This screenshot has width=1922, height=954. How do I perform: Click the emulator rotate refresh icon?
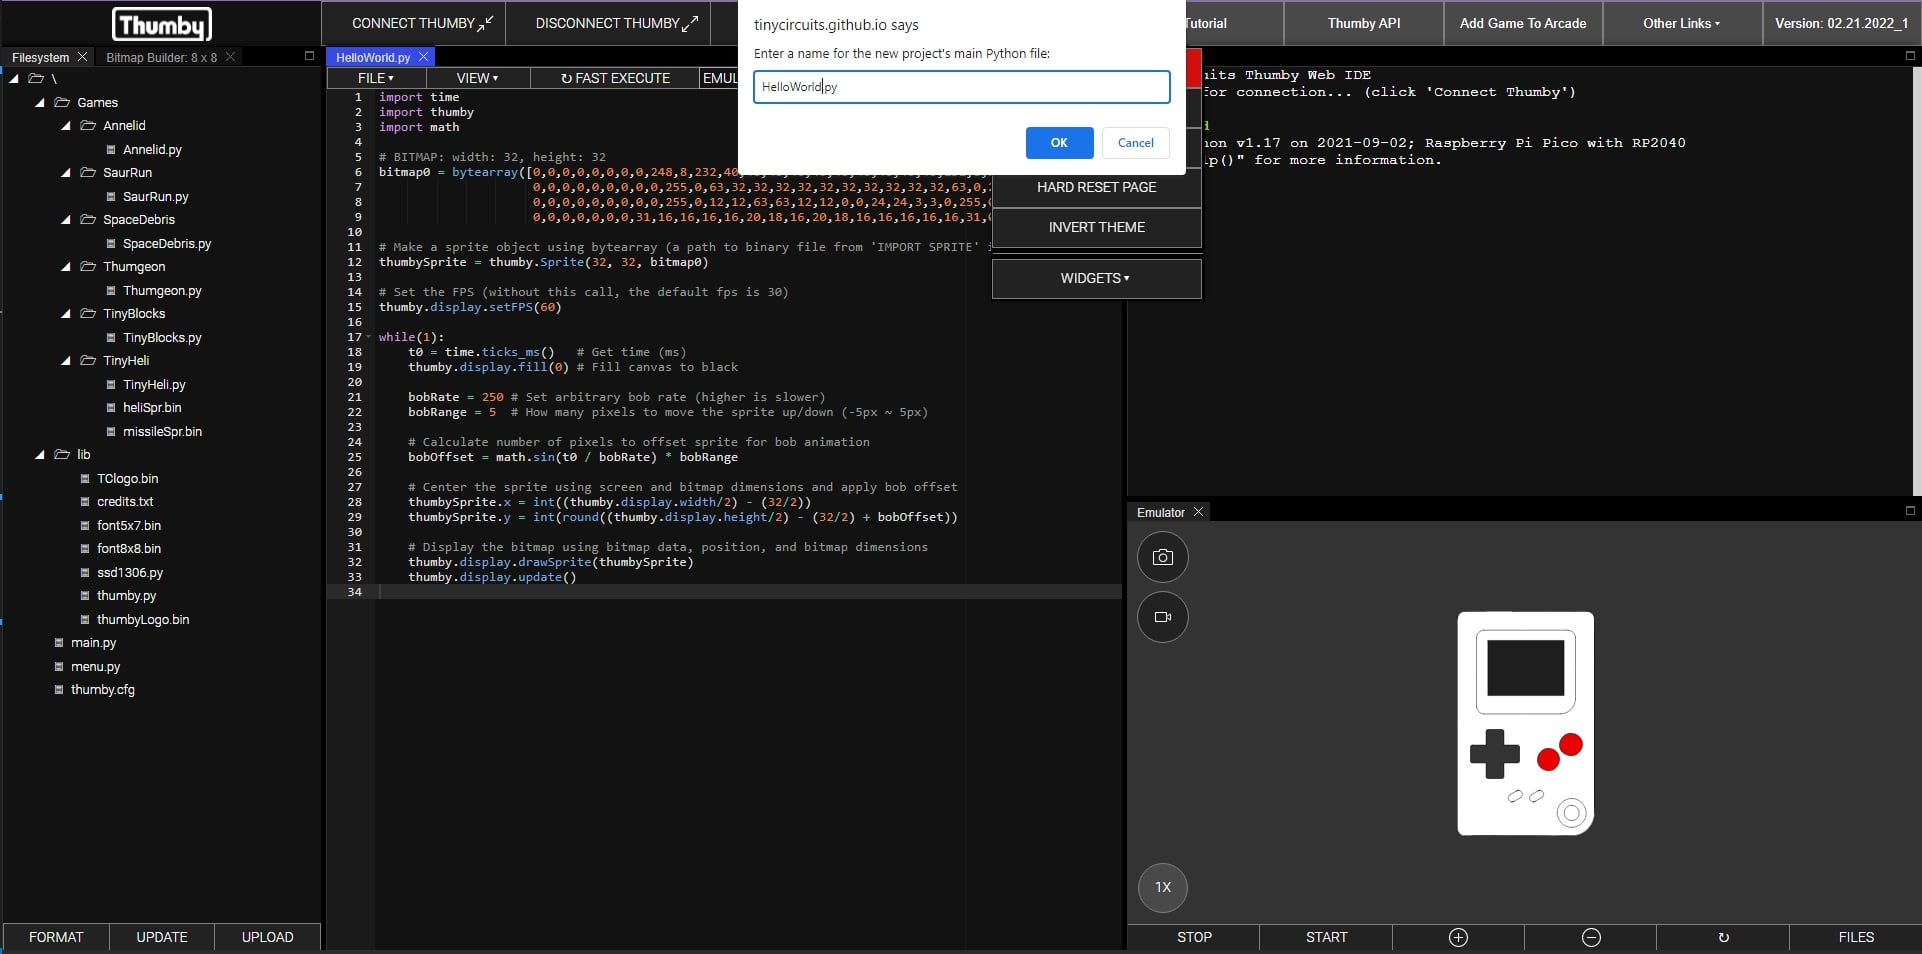pyautogui.click(x=1723, y=937)
